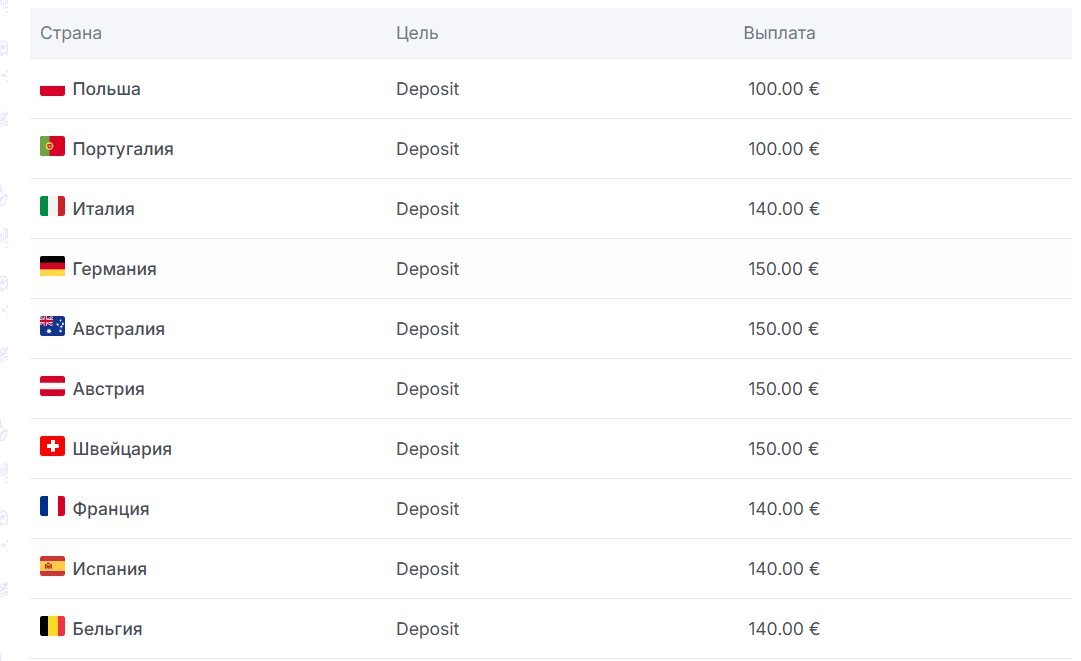The height and width of the screenshot is (661, 1081).
Task: Select the Германия country name
Action: (x=114, y=269)
